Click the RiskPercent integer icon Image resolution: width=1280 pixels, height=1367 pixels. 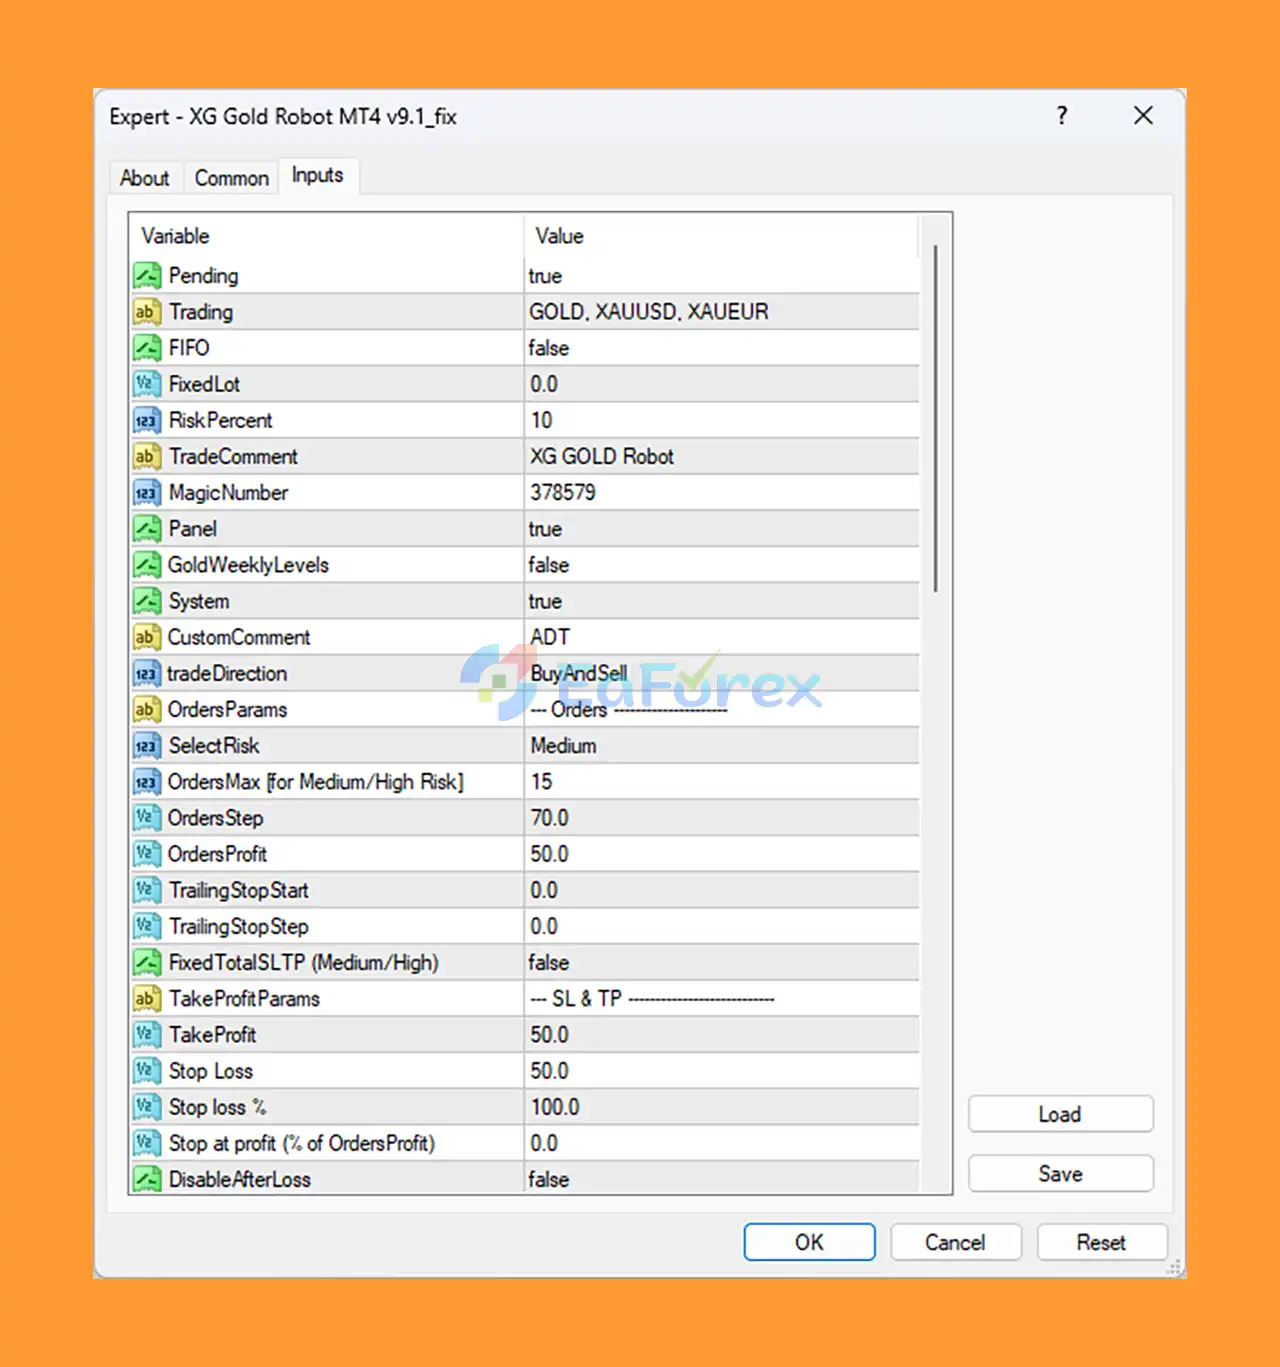coord(147,420)
